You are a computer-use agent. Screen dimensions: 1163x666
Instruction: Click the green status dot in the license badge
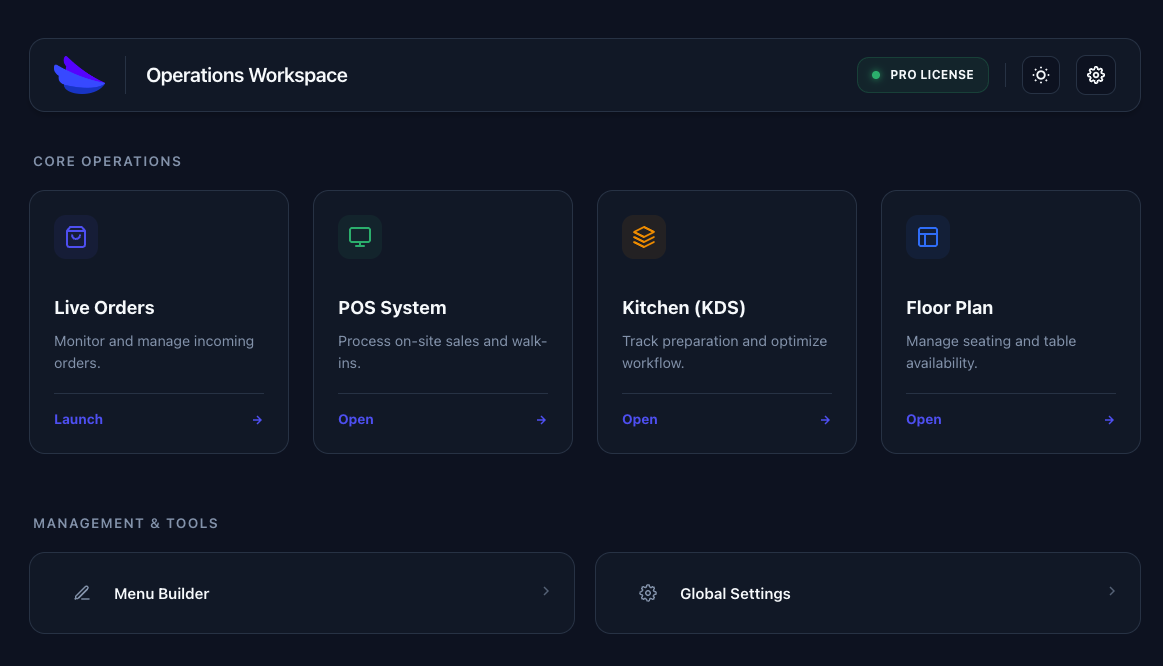coord(875,74)
